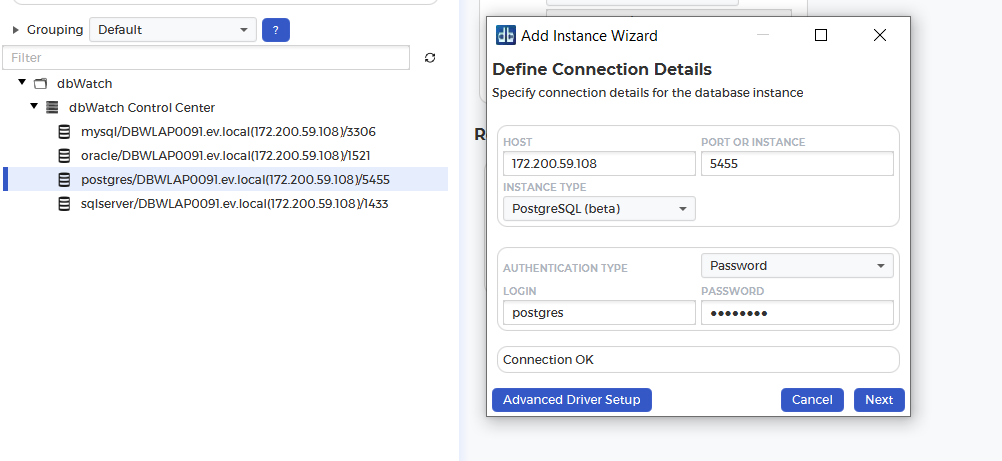Collapse the dbWatch Control Center node
This screenshot has width=1002, height=461.
click(34, 107)
